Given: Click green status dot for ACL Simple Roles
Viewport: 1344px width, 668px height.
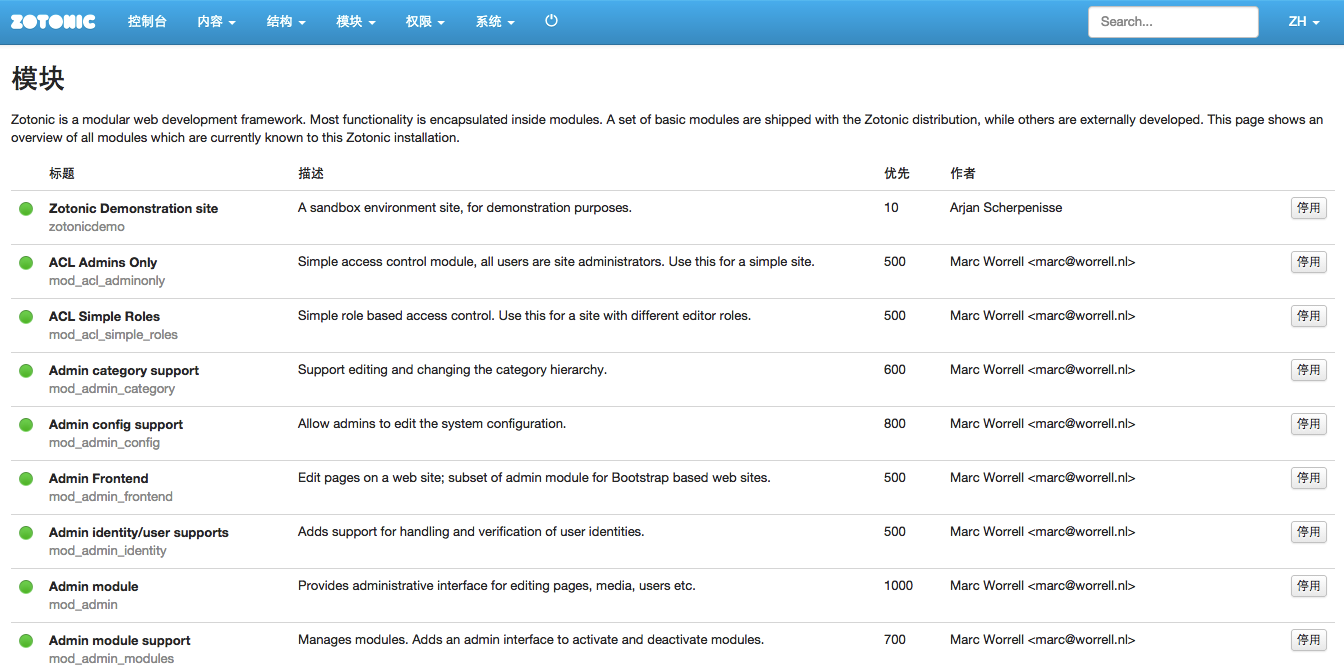Looking at the screenshot, I should [26, 317].
